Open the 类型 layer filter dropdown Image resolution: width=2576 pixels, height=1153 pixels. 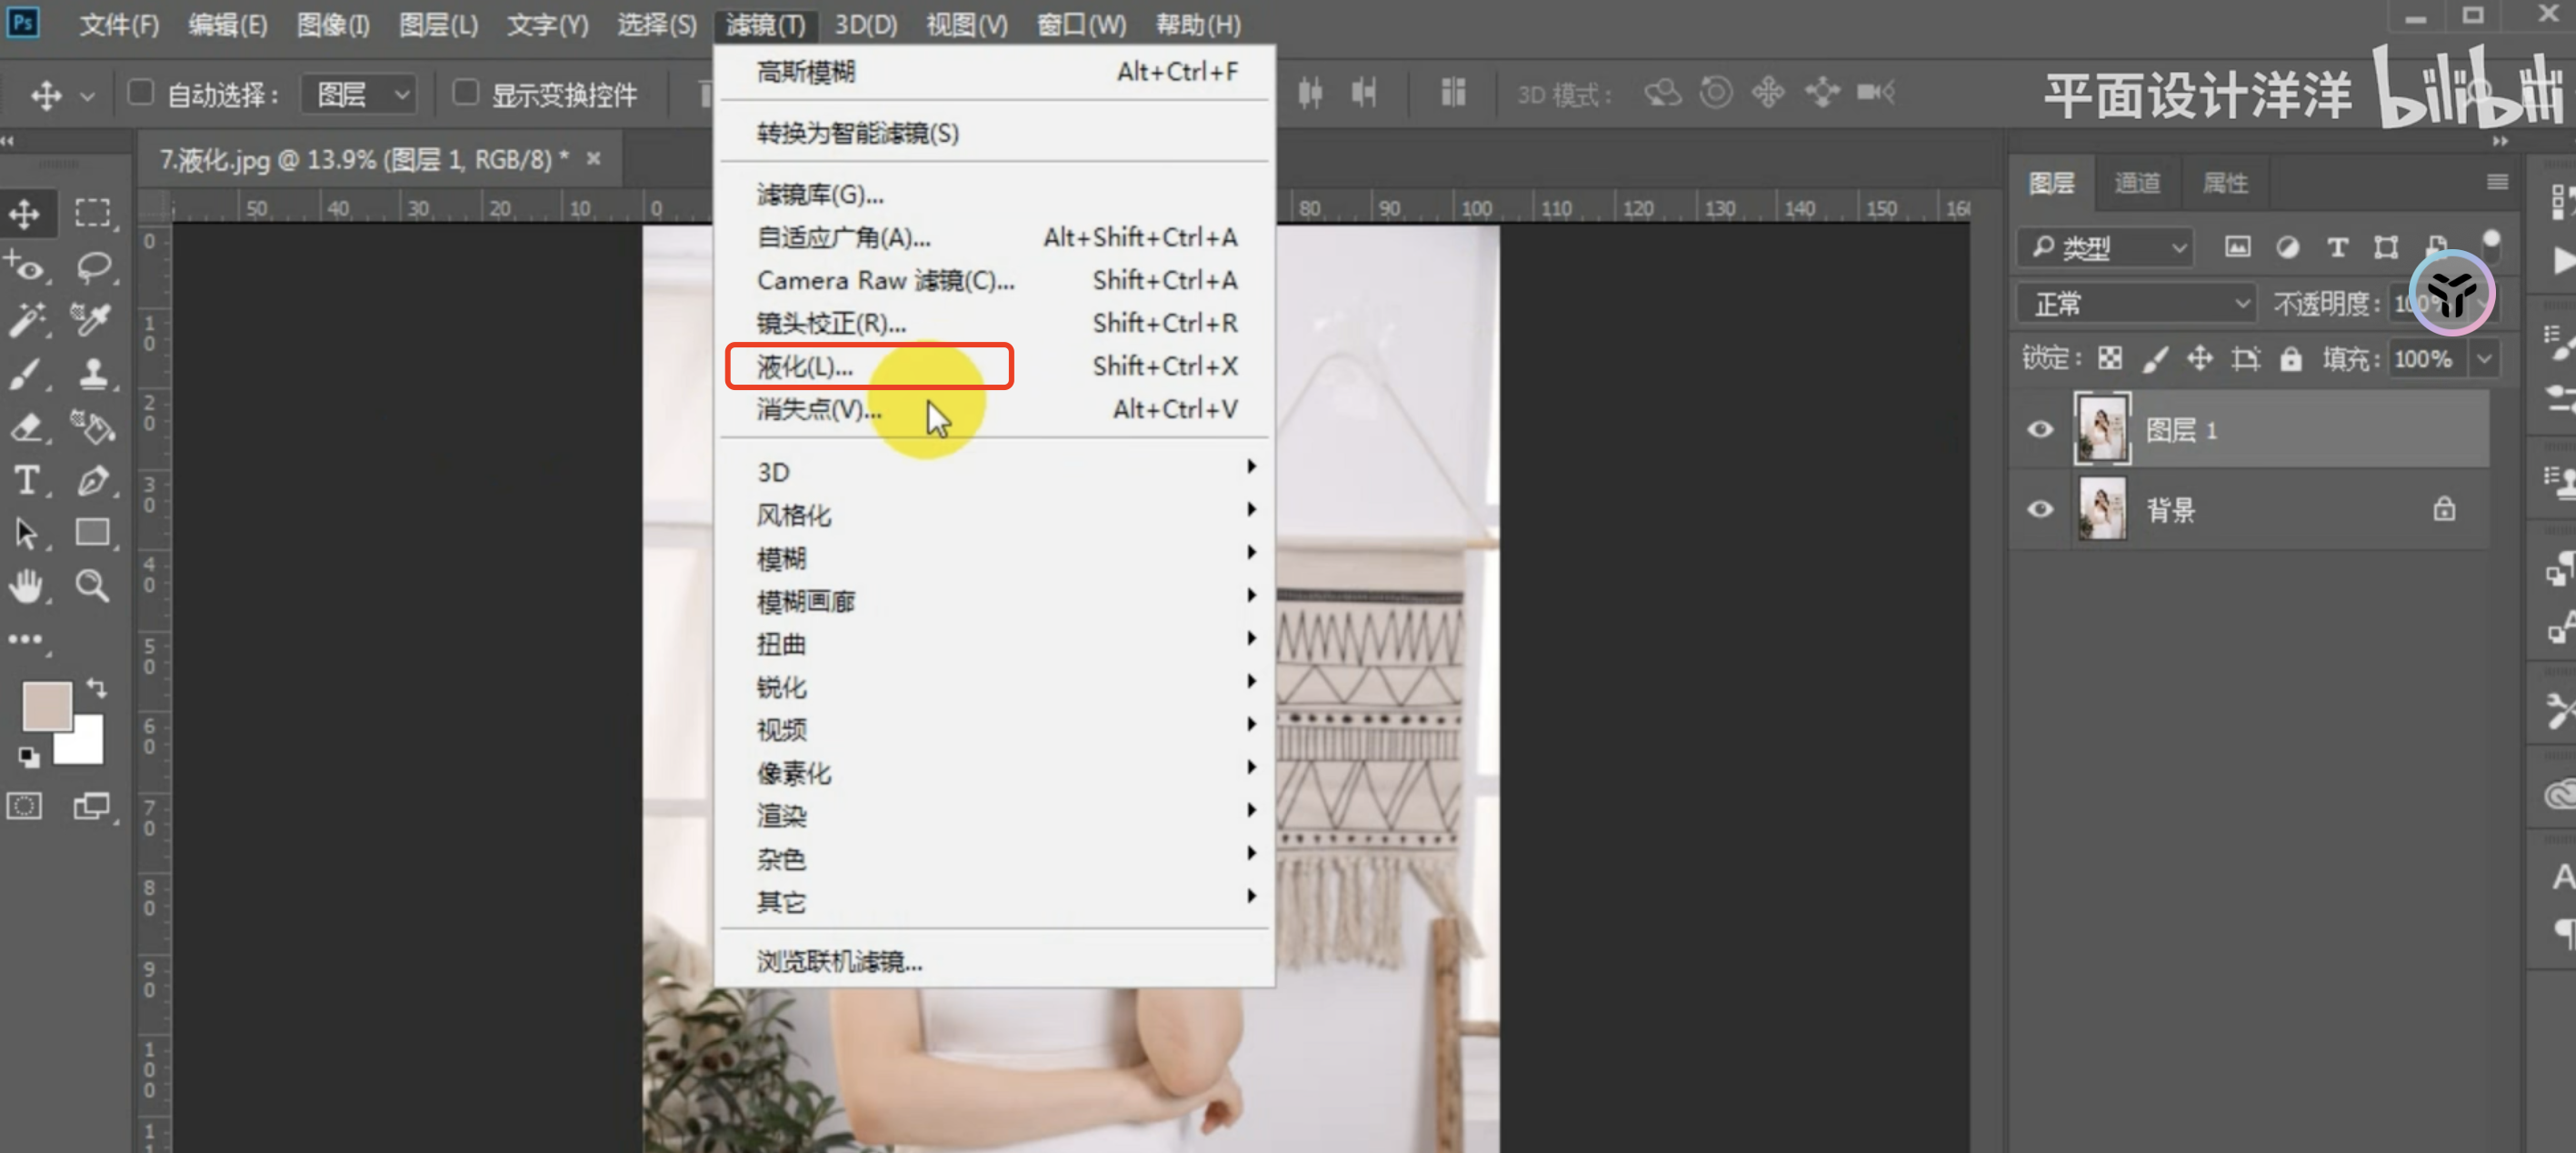(2106, 247)
